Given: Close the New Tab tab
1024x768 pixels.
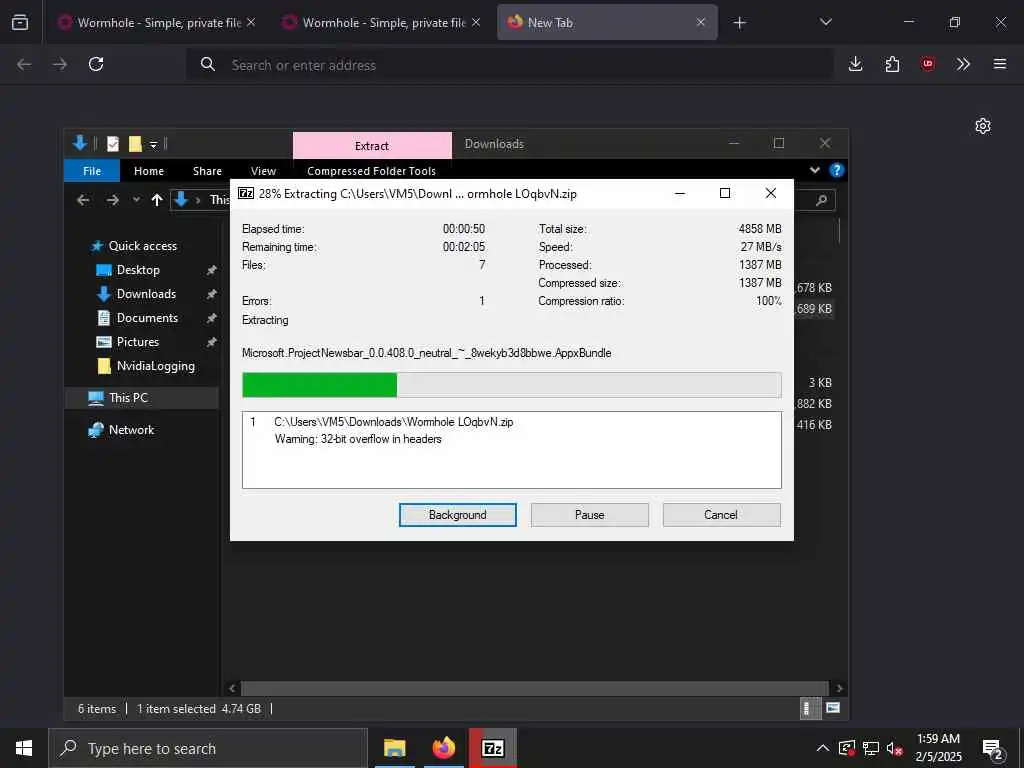Looking at the screenshot, I should [701, 22].
